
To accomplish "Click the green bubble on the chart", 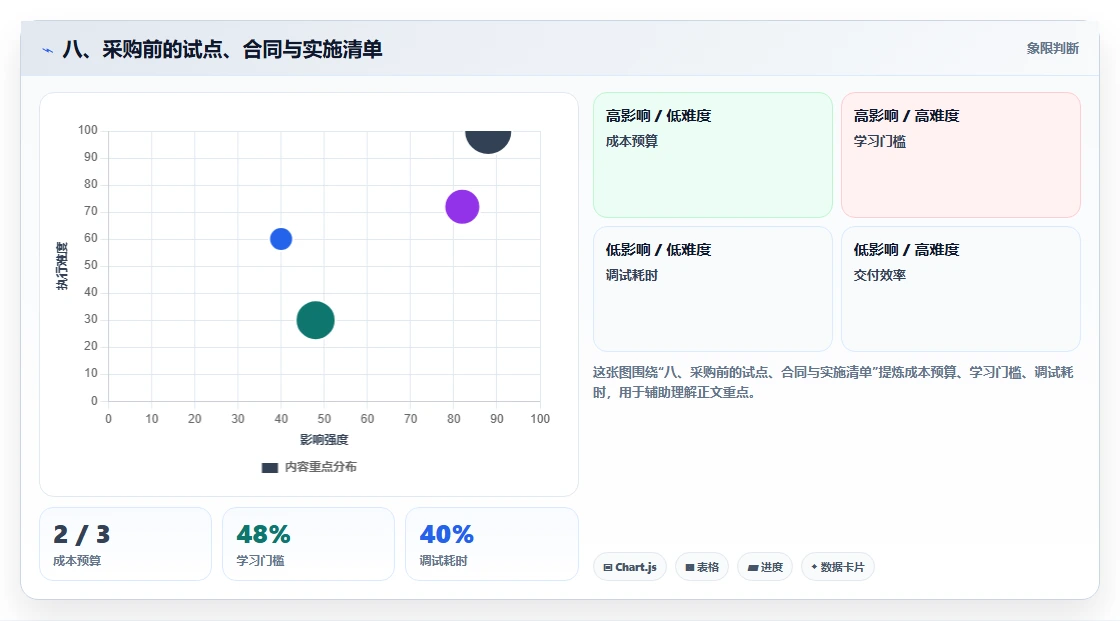I will pos(316,320).
